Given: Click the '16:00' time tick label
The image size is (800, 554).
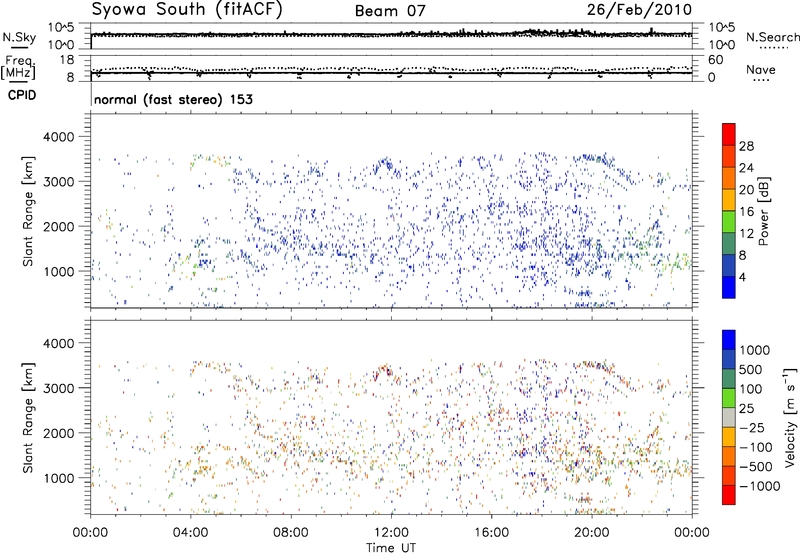Looking at the screenshot, I should point(491,533).
